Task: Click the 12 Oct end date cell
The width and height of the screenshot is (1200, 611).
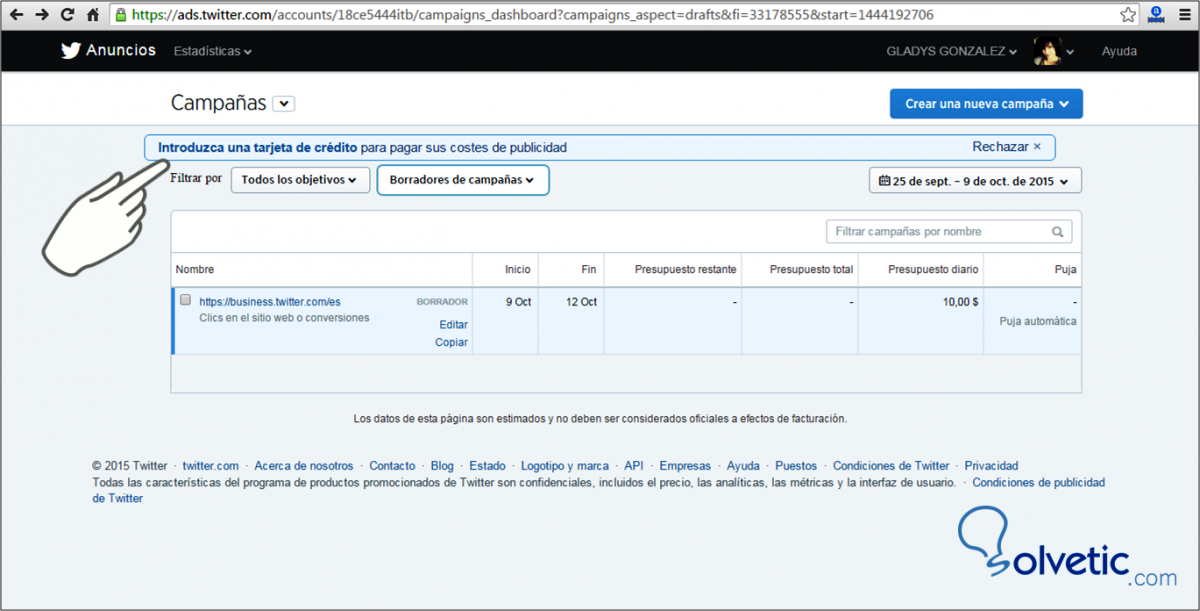Action: coord(581,301)
